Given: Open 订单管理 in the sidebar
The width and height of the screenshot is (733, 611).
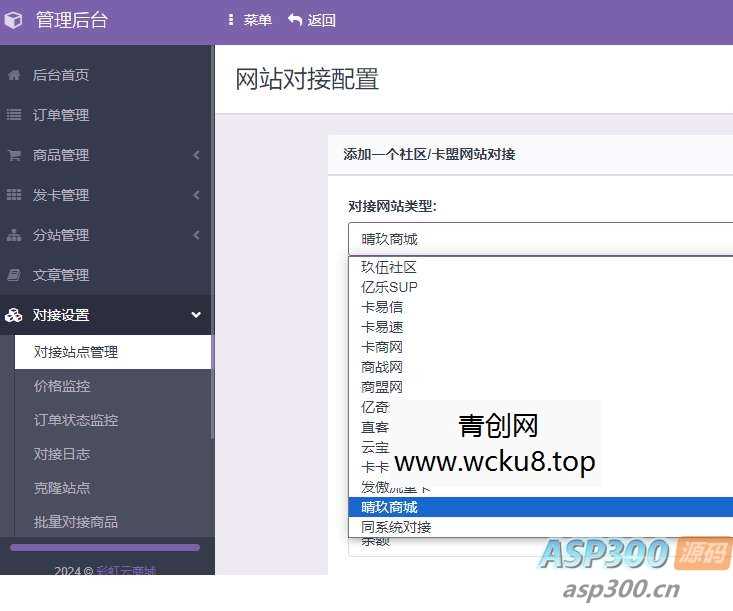Looking at the screenshot, I should coord(61,115).
